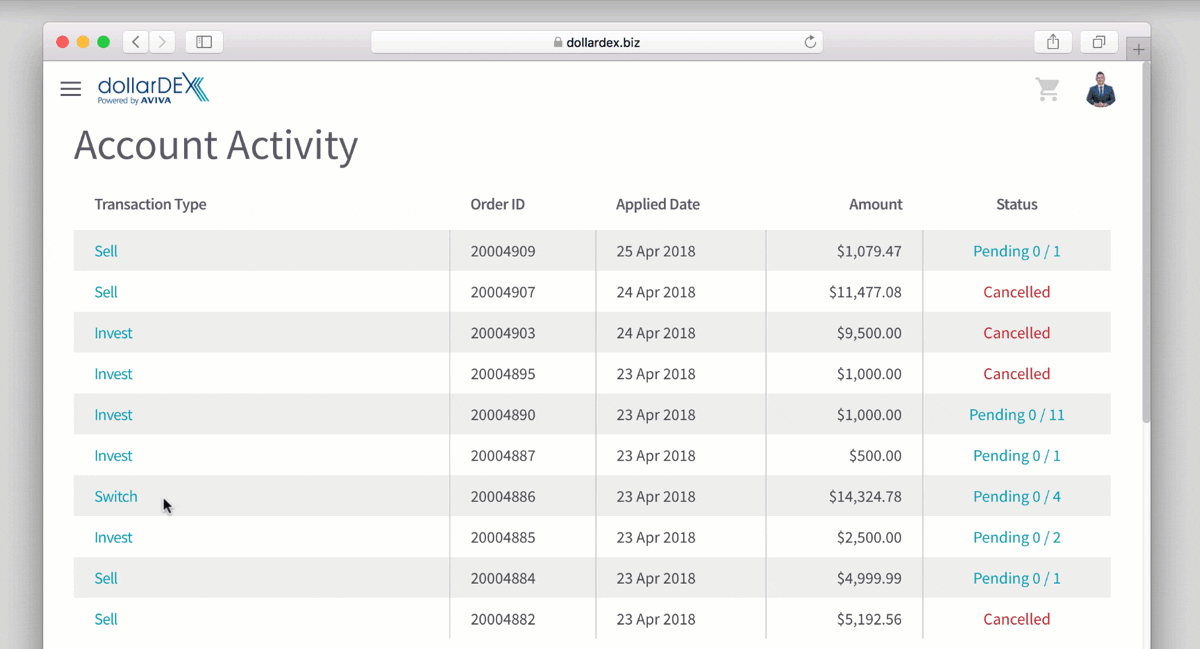Select the $5,192.56 amount
Image resolution: width=1200 pixels, height=649 pixels.
[869, 620]
